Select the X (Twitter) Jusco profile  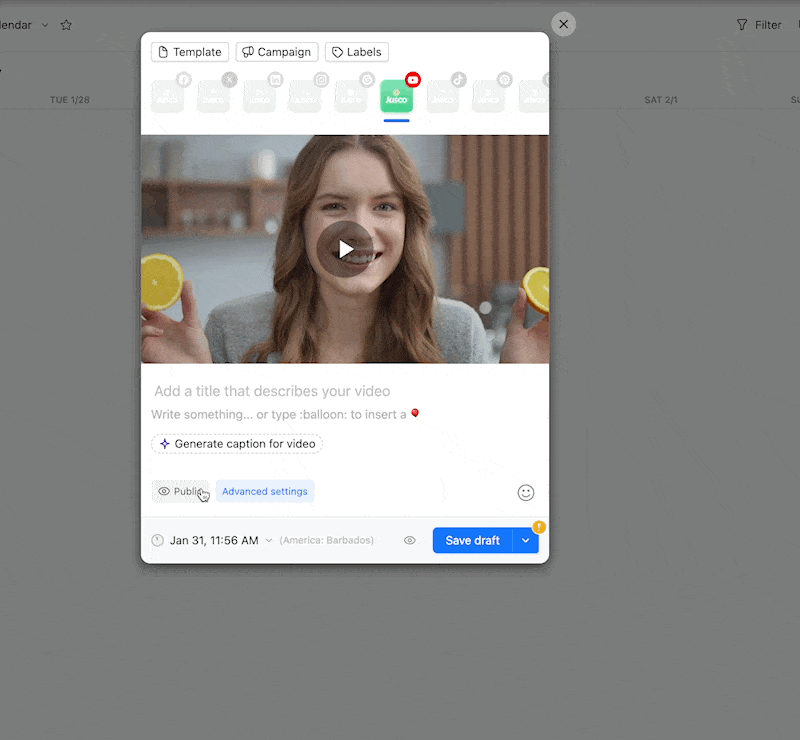click(214, 97)
